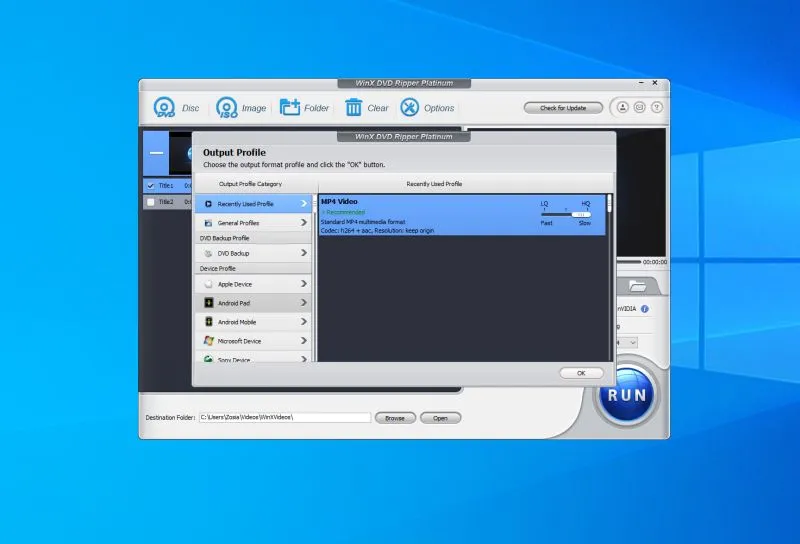Click the user account icon
Viewport: 800px width, 544px height.
[x=622, y=107]
